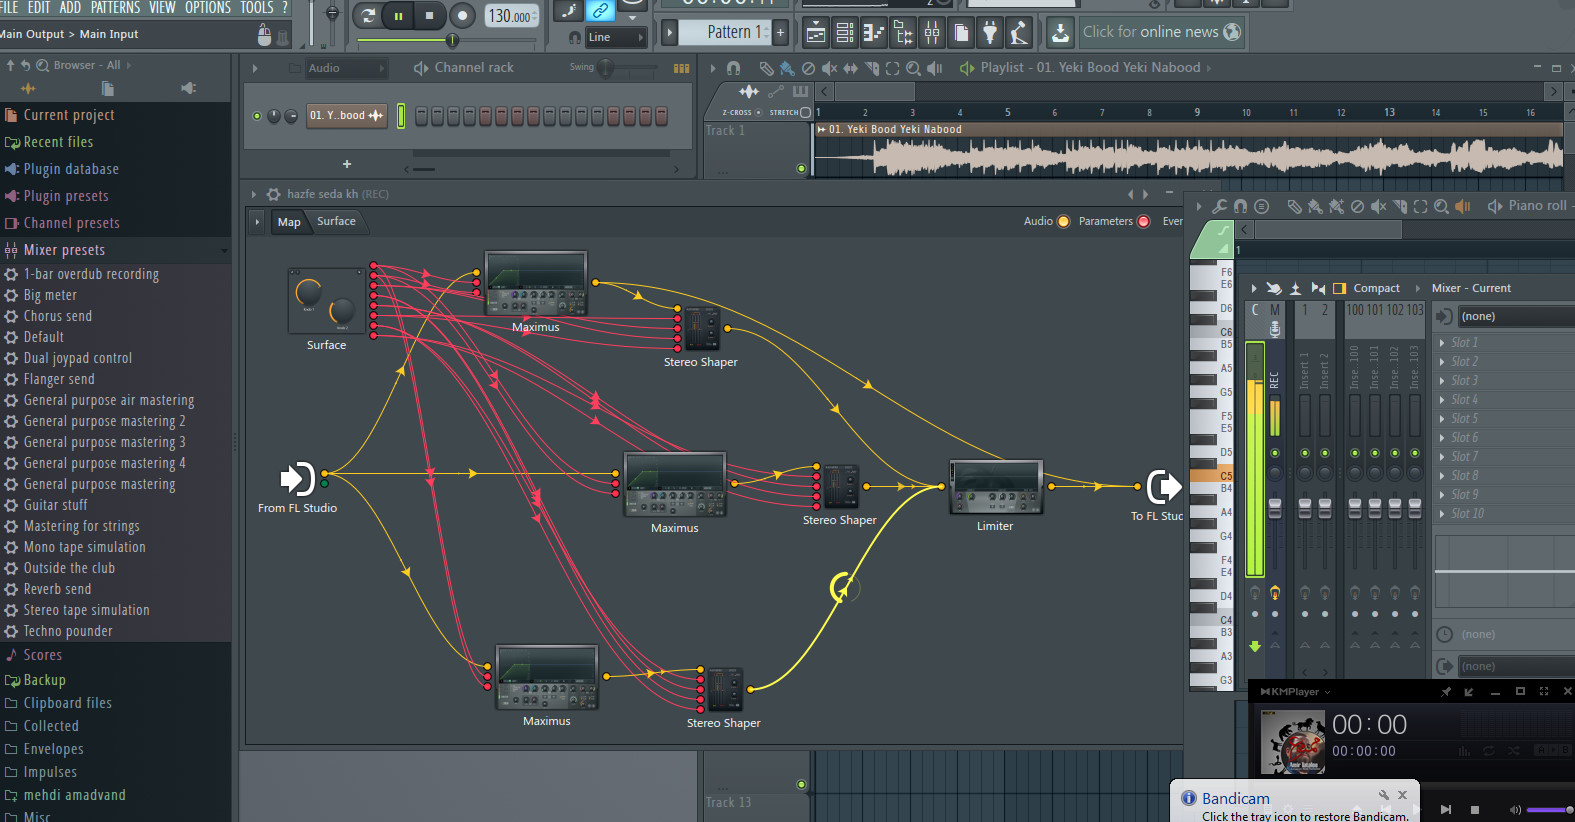
Task: Click the download icon beside online news
Action: tap(1060, 33)
